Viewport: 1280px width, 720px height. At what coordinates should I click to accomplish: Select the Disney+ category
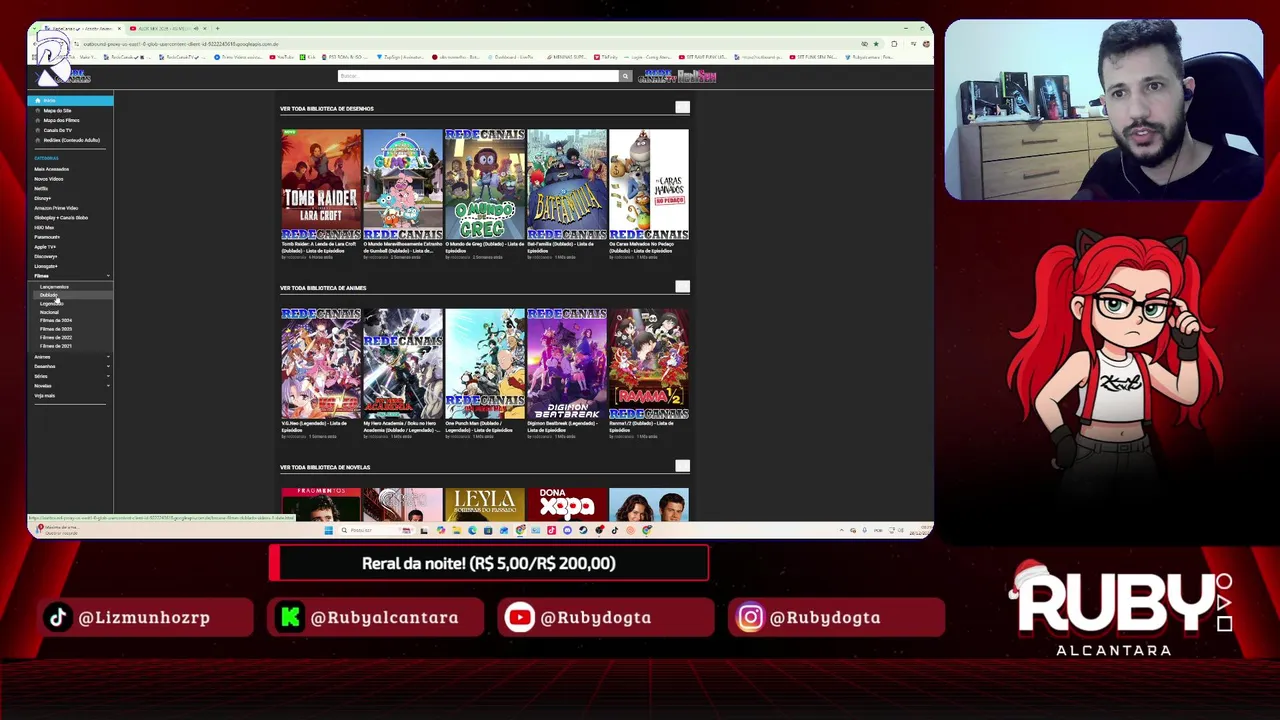(x=42, y=198)
